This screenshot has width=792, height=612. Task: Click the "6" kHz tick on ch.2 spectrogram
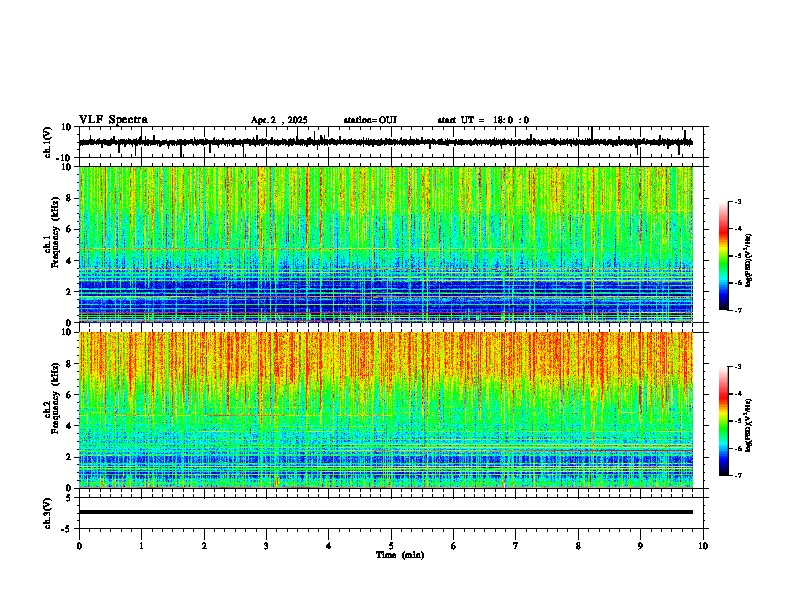click(x=70, y=395)
